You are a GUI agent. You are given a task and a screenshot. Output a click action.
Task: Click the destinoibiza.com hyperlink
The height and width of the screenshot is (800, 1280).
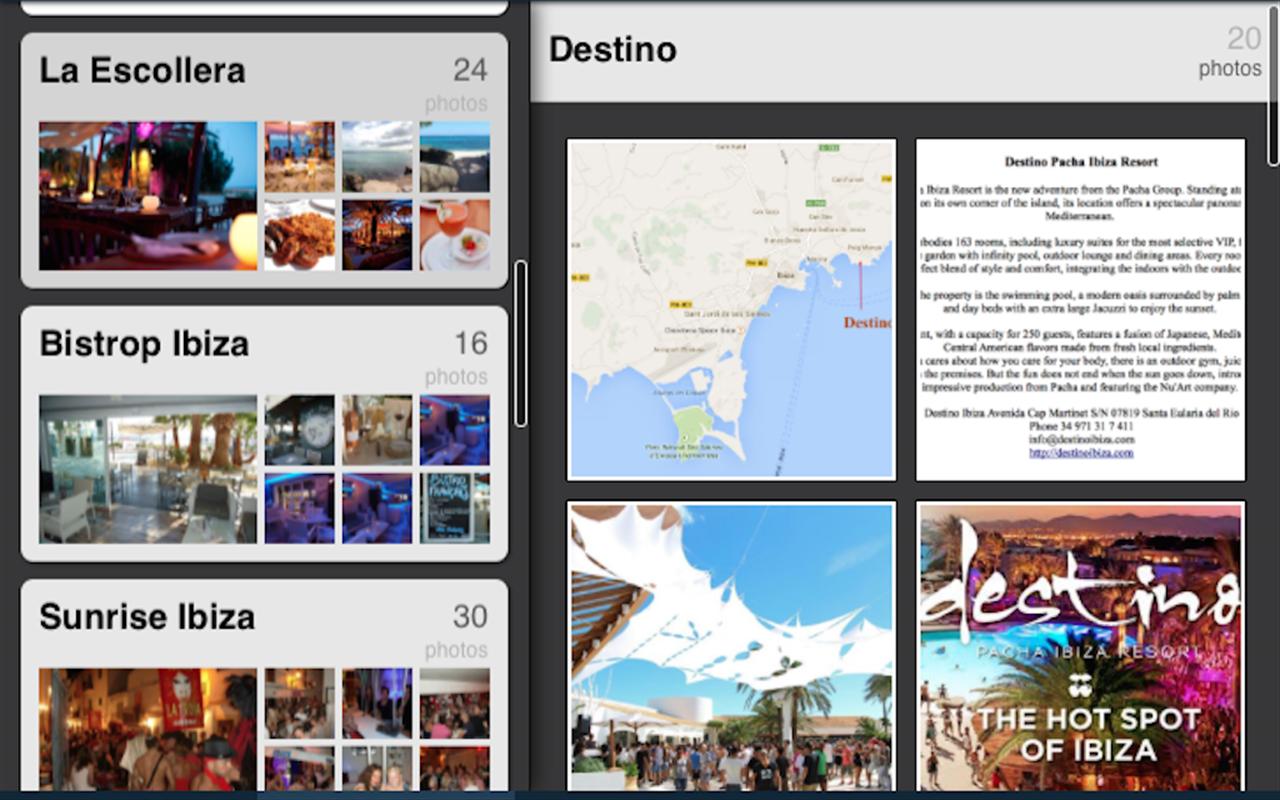(x=1081, y=453)
